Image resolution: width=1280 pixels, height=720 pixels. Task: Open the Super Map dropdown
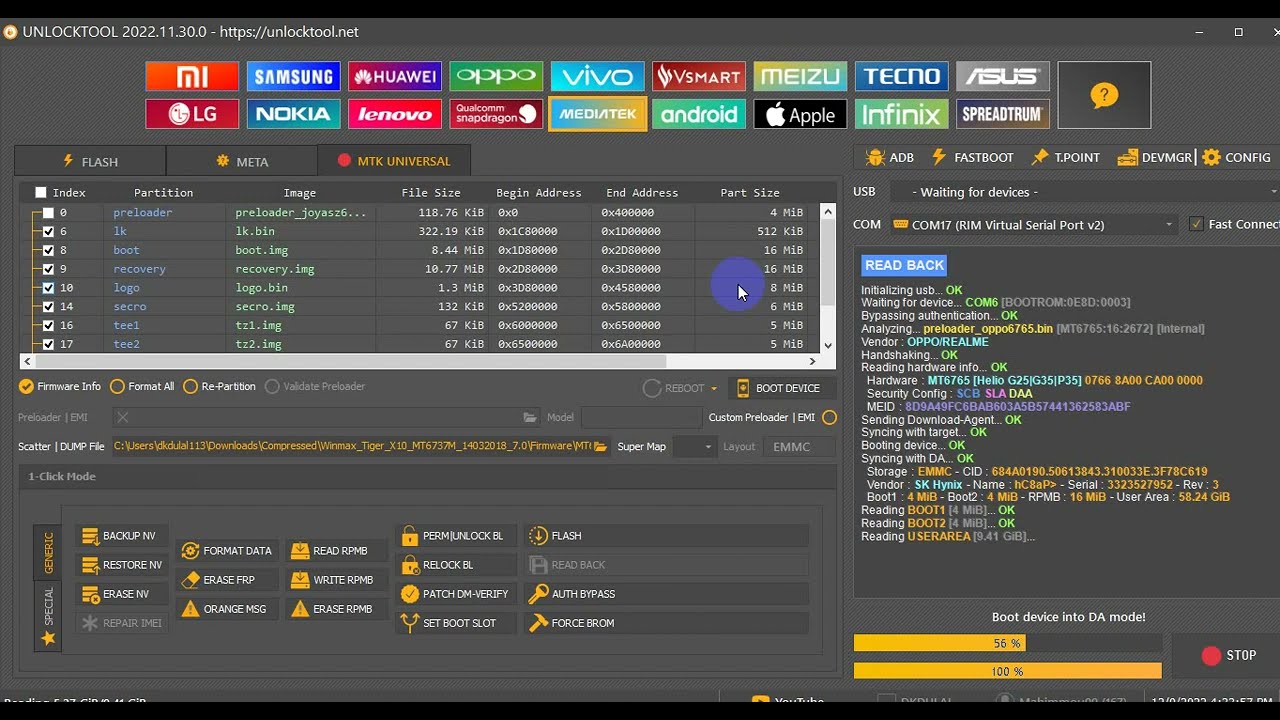coord(693,446)
